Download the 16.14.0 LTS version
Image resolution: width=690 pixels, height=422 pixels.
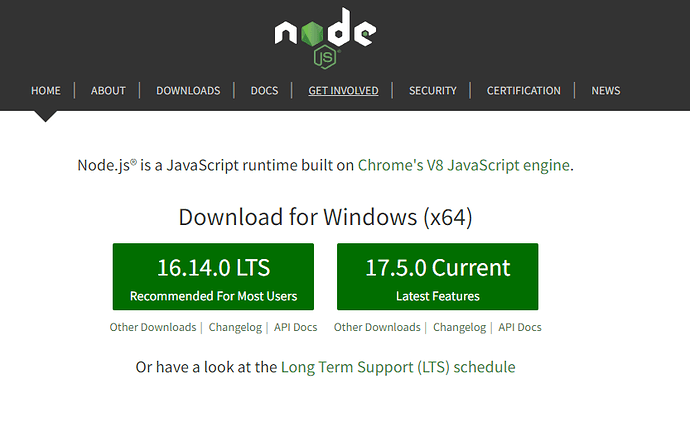(x=213, y=276)
